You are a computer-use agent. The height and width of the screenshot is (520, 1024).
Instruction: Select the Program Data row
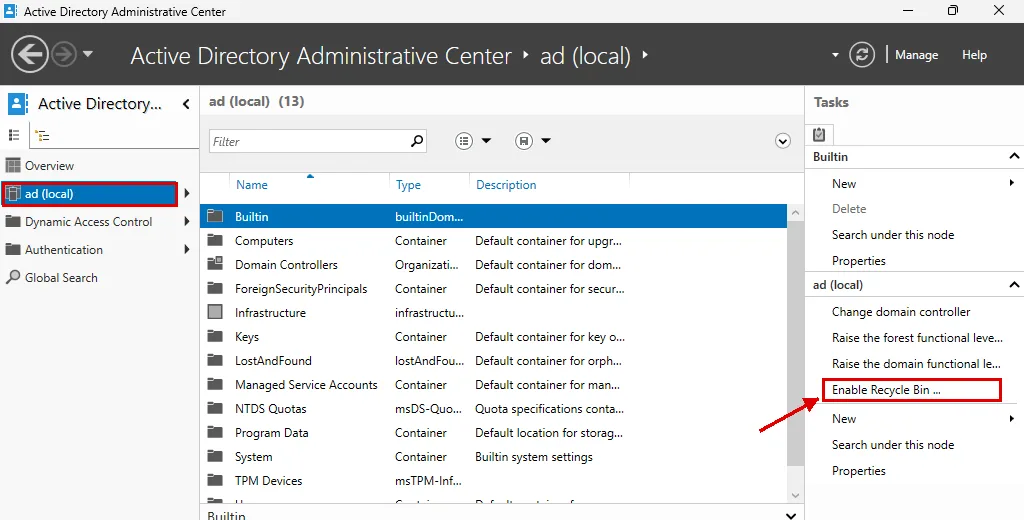494,433
